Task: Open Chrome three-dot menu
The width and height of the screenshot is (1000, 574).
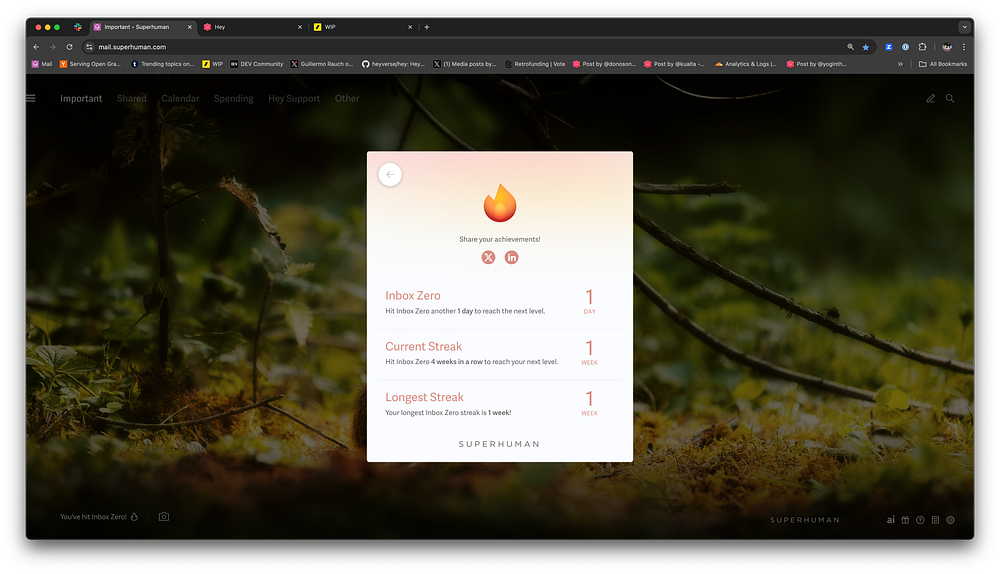Action: point(964,47)
